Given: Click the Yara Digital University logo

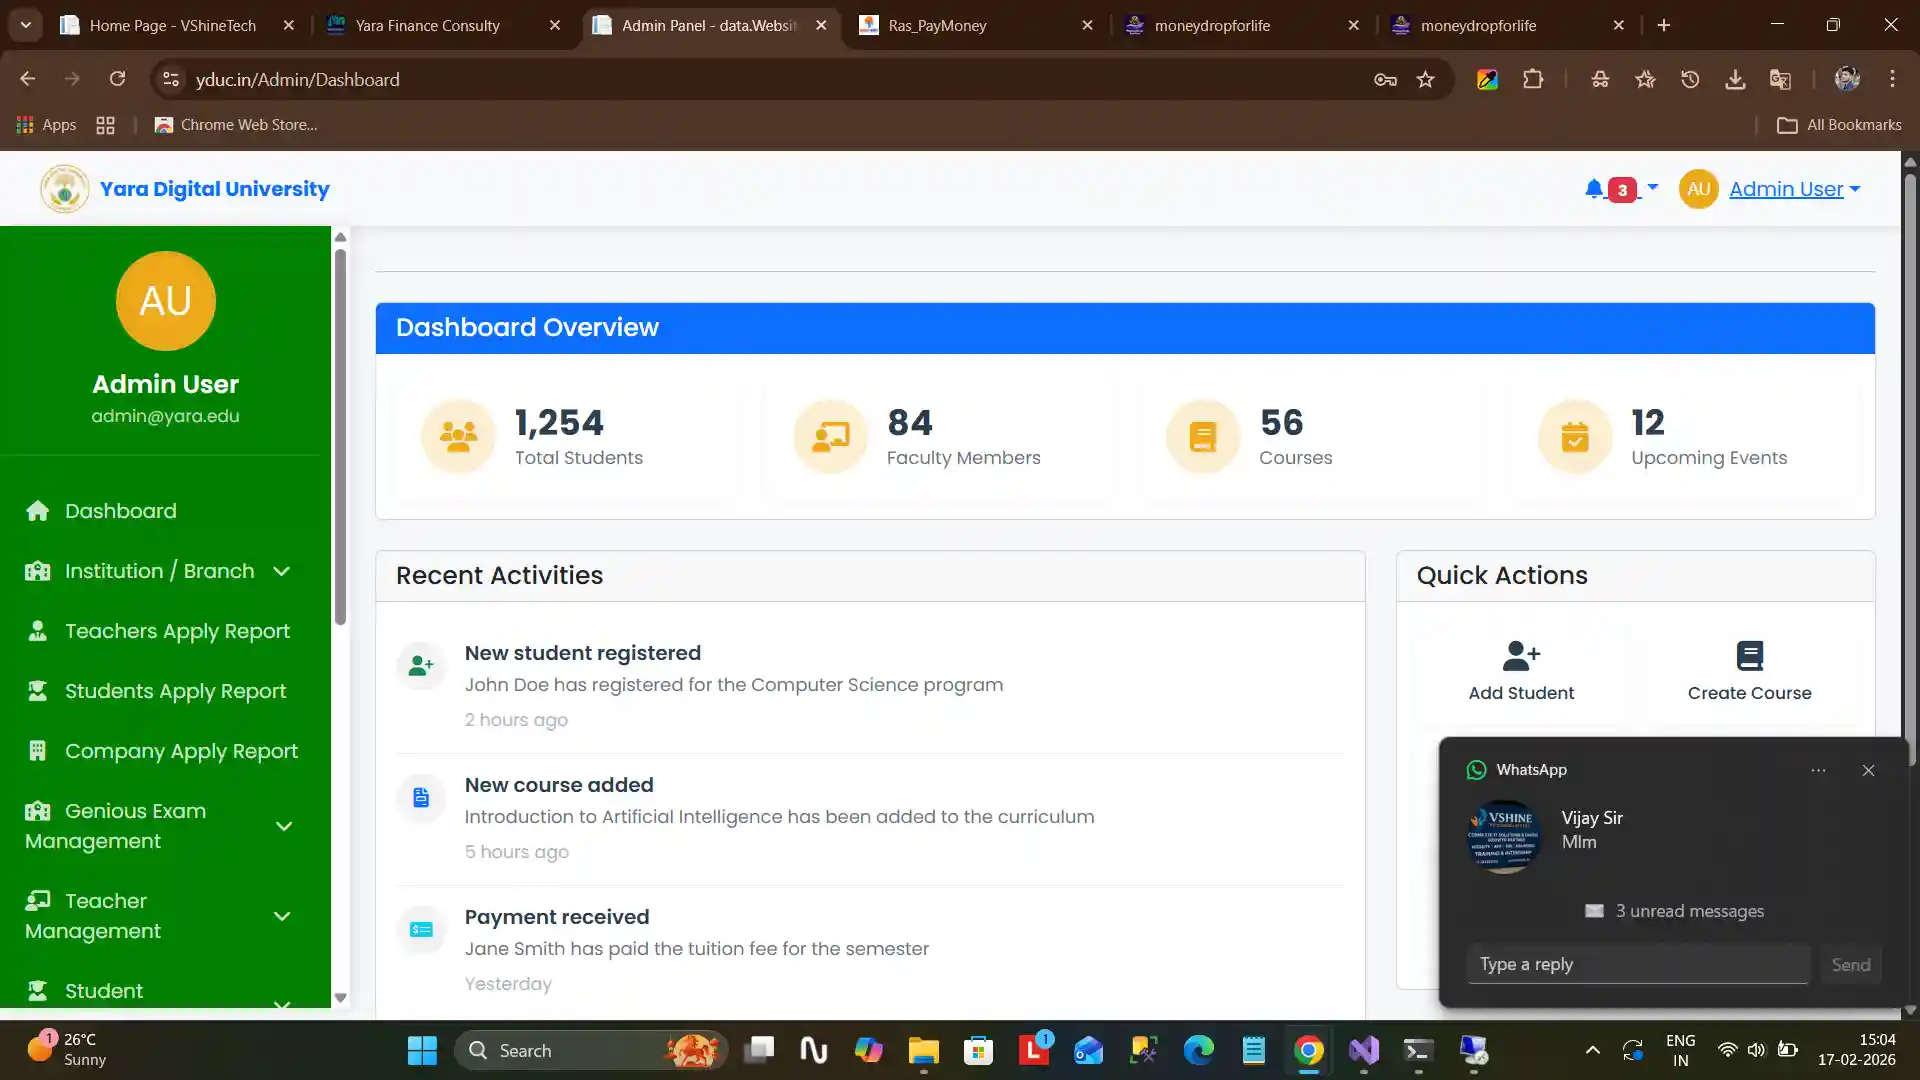Looking at the screenshot, I should click(65, 189).
